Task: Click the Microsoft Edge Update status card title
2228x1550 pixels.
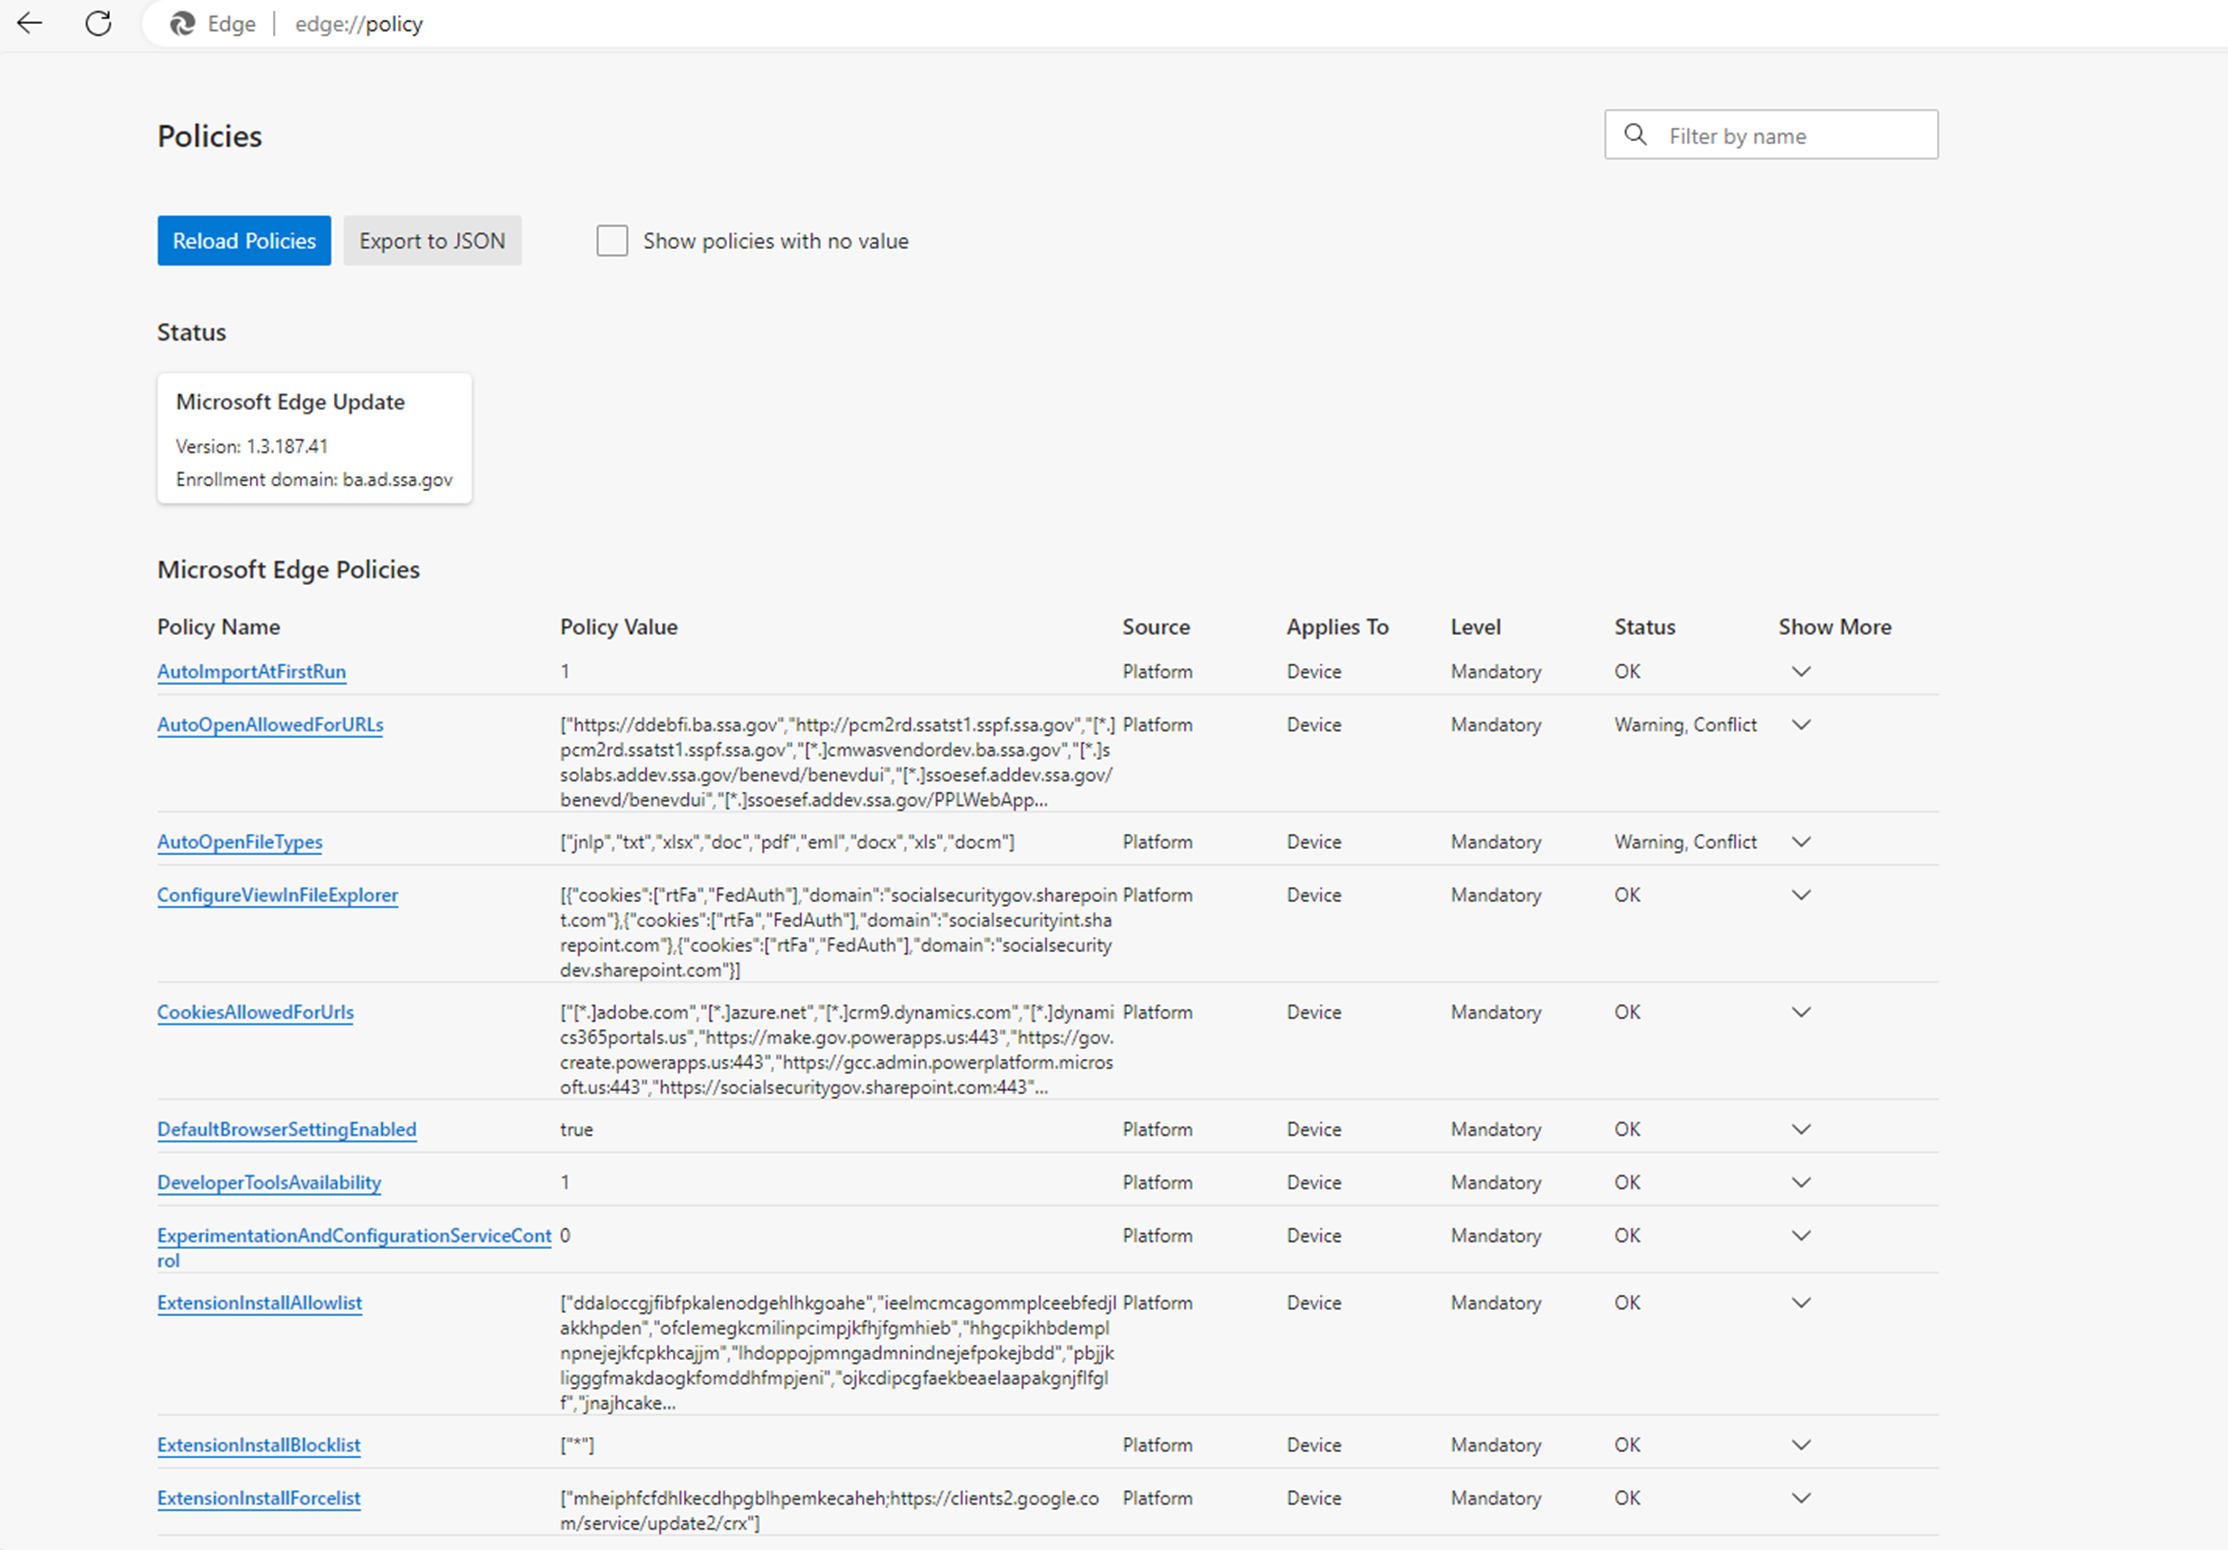Action: [x=290, y=401]
